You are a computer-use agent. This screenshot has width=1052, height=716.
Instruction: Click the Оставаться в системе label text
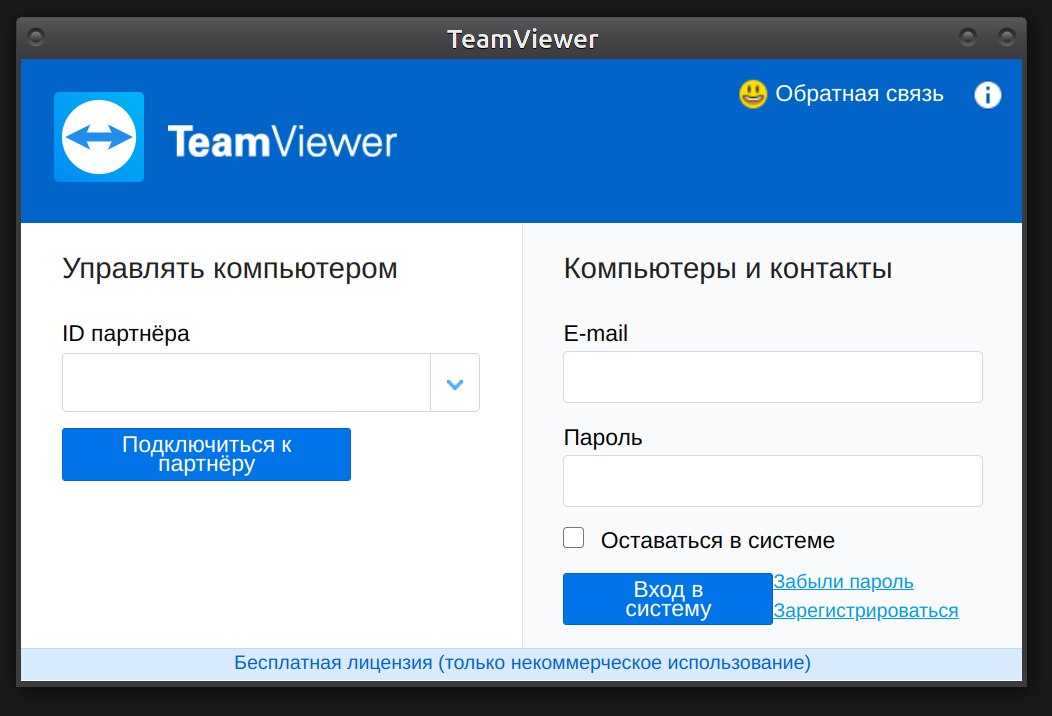pos(718,540)
